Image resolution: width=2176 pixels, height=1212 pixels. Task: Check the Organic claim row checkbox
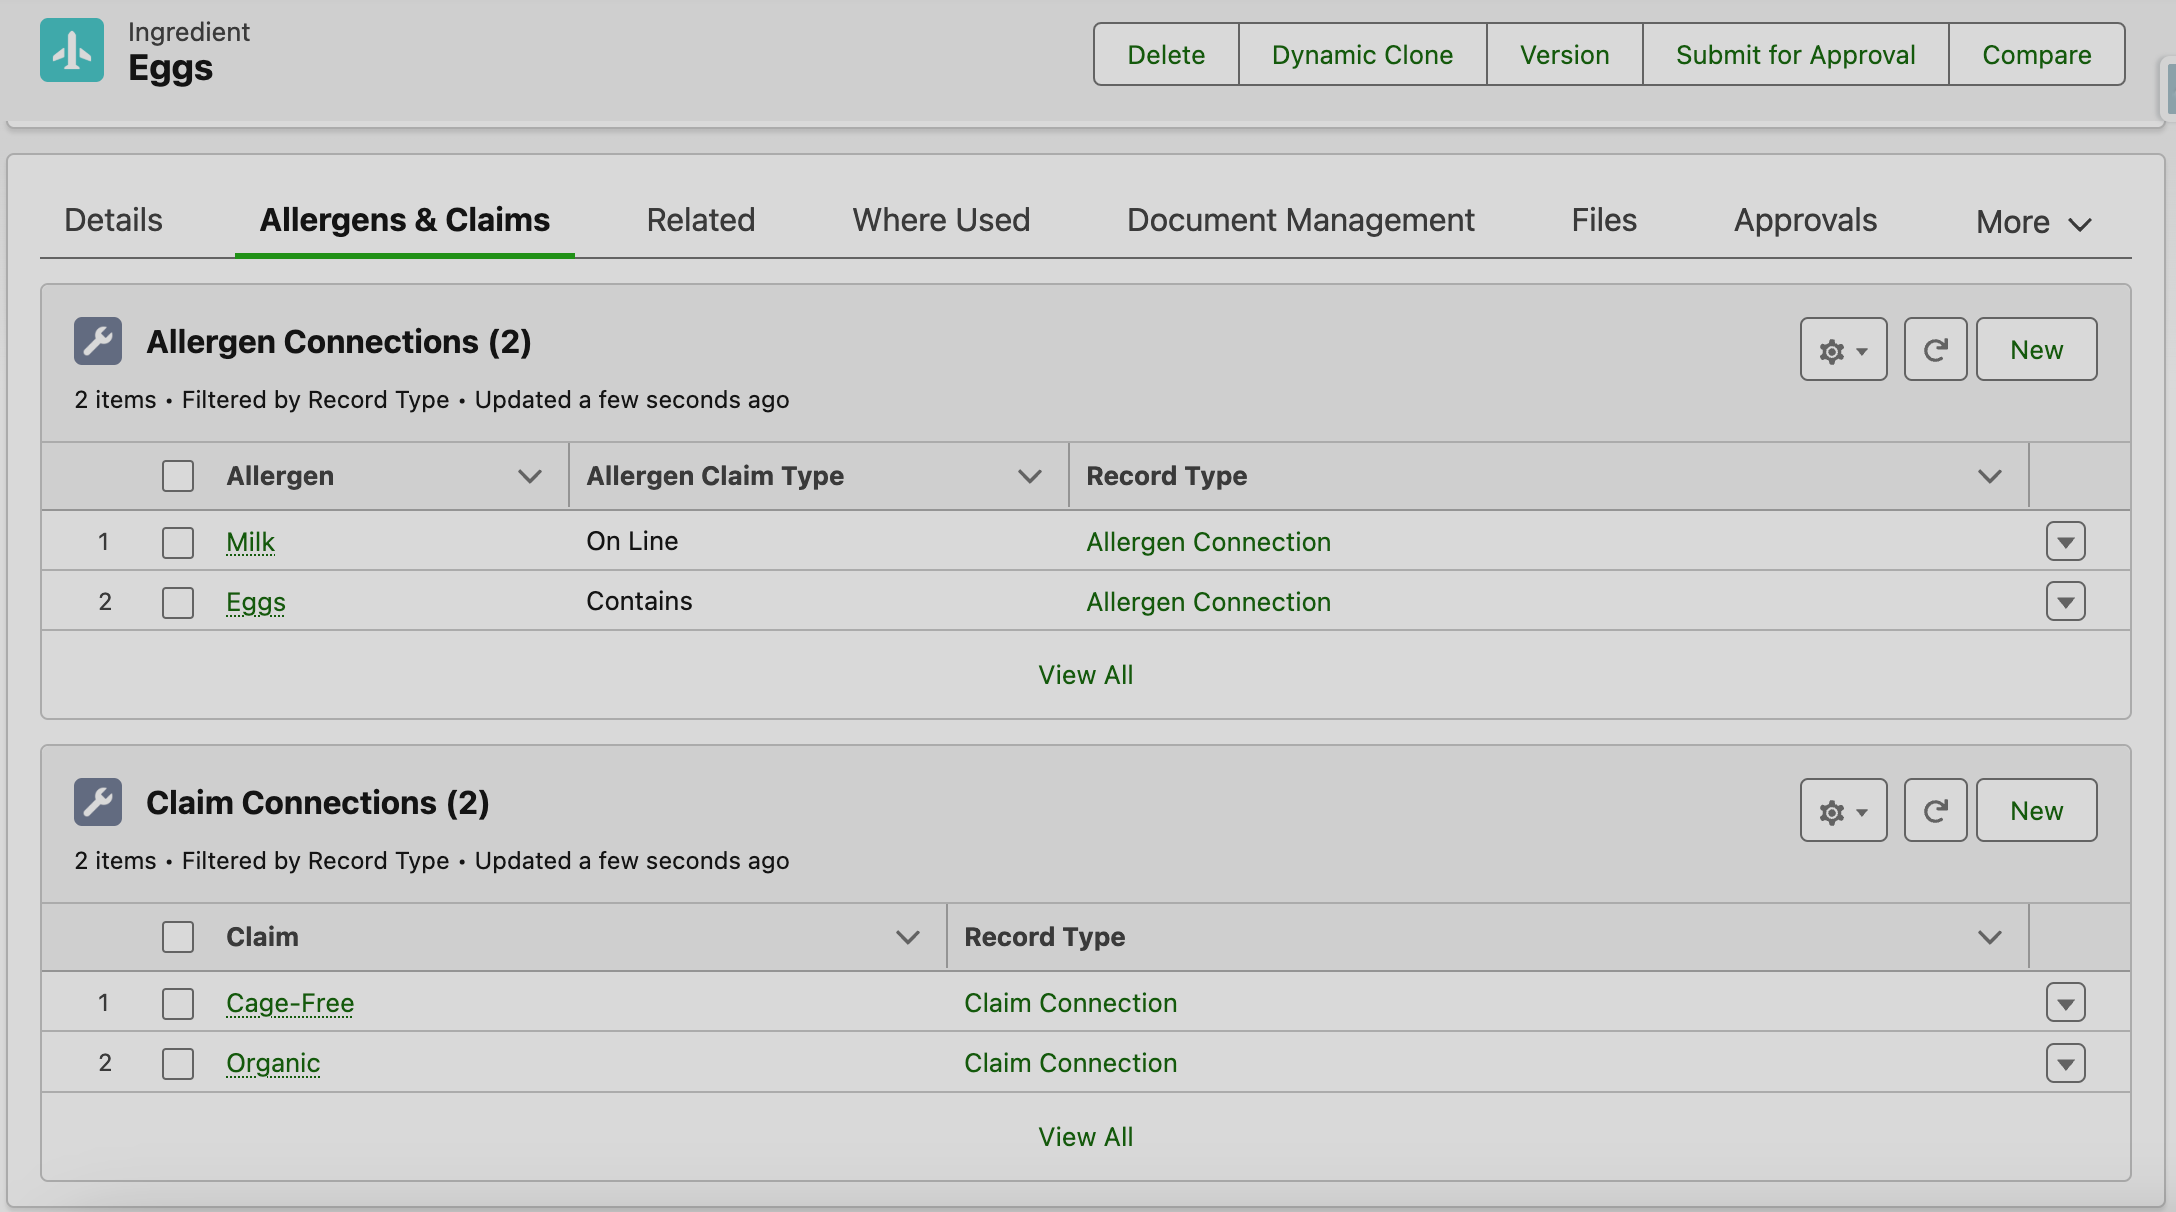pyautogui.click(x=178, y=1063)
